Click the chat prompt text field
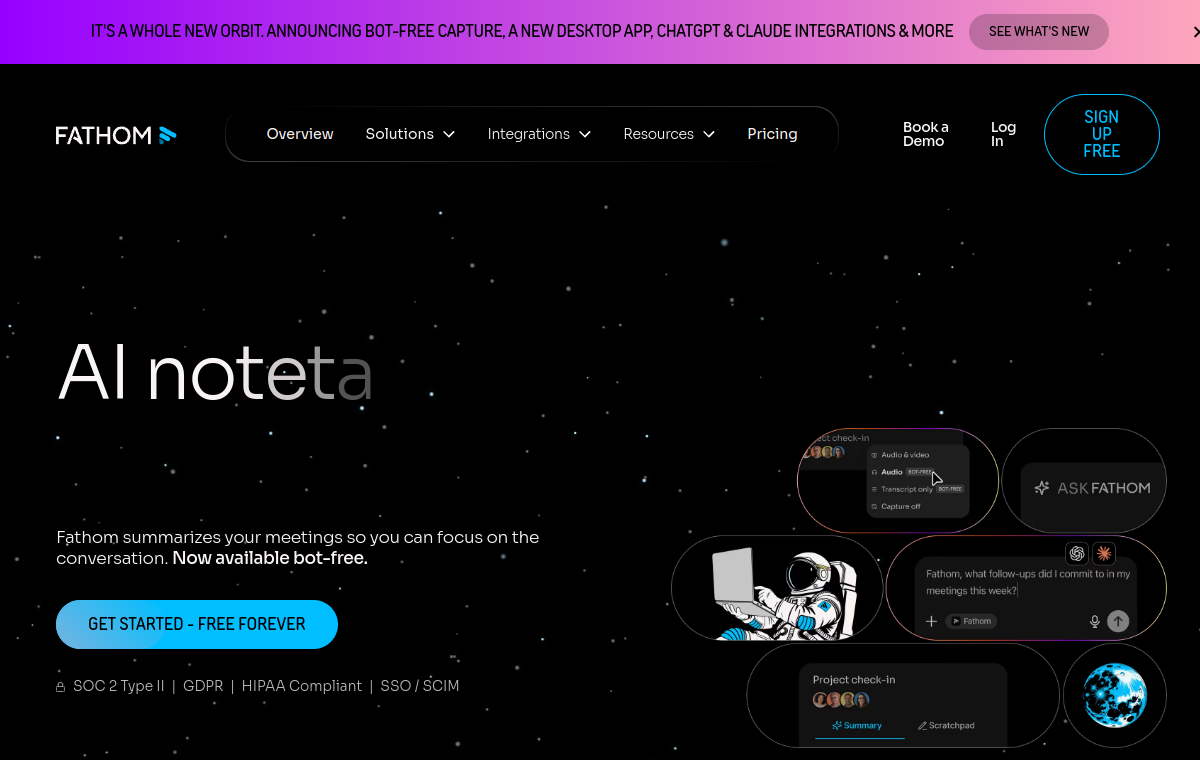The width and height of the screenshot is (1200, 760). (x=1028, y=582)
